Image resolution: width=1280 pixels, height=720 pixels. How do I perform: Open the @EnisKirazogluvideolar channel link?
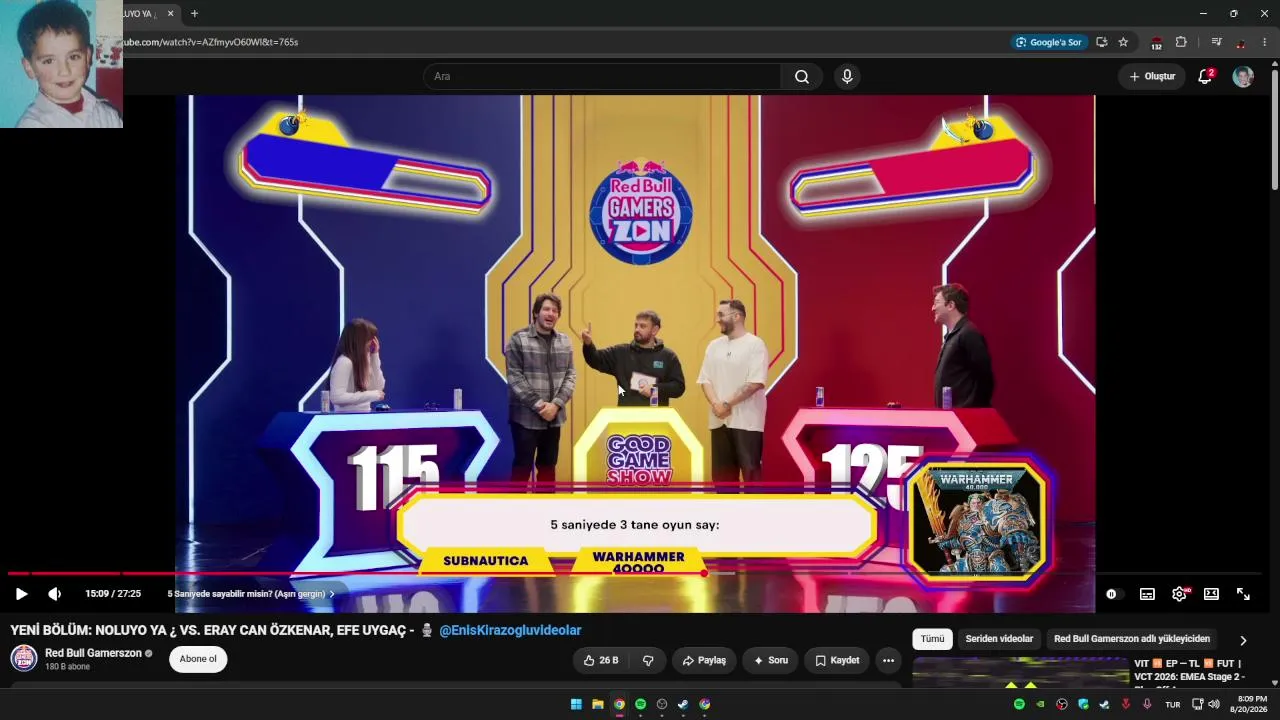coord(510,630)
